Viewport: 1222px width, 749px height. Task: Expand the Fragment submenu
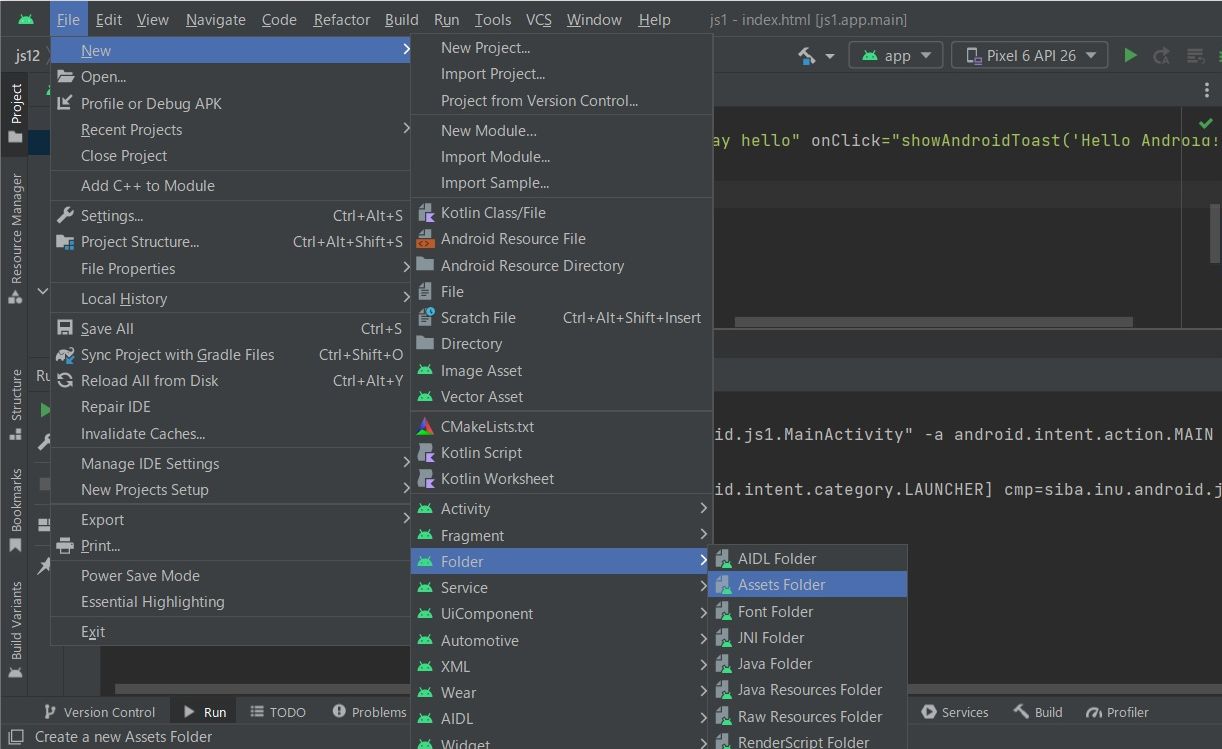[x=561, y=535]
